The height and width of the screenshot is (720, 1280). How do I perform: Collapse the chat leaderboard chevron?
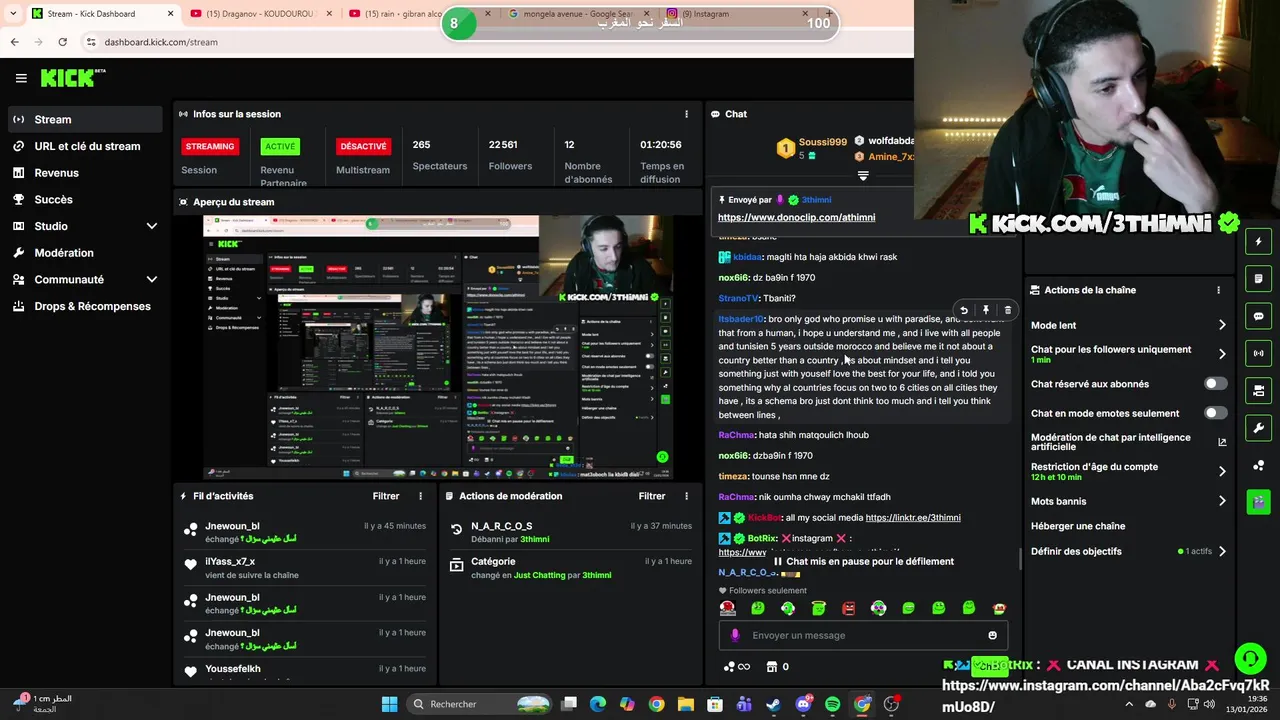pos(863,176)
